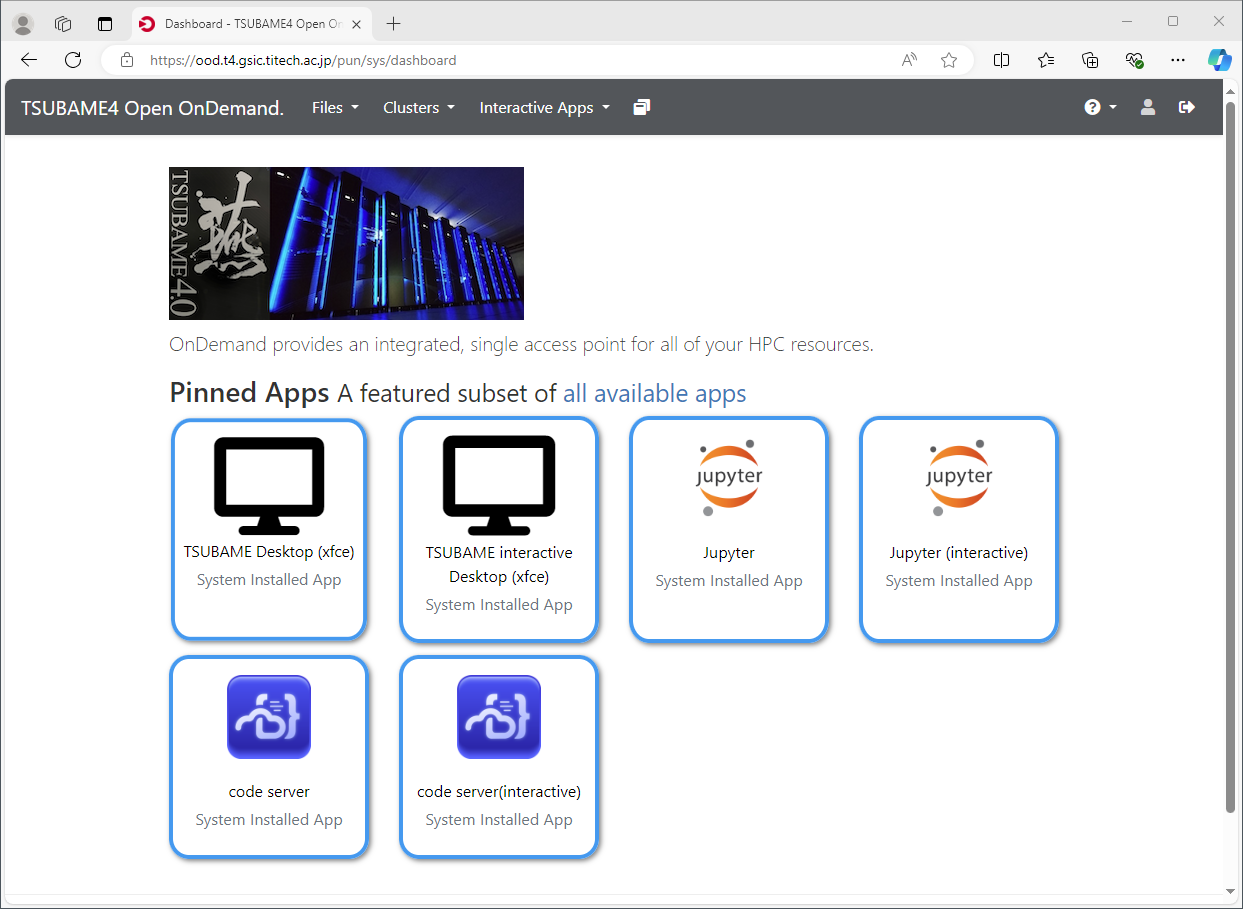Image resolution: width=1243 pixels, height=909 pixels.
Task: Click the OnDemand provides an integrated description text
Action: 522,344
